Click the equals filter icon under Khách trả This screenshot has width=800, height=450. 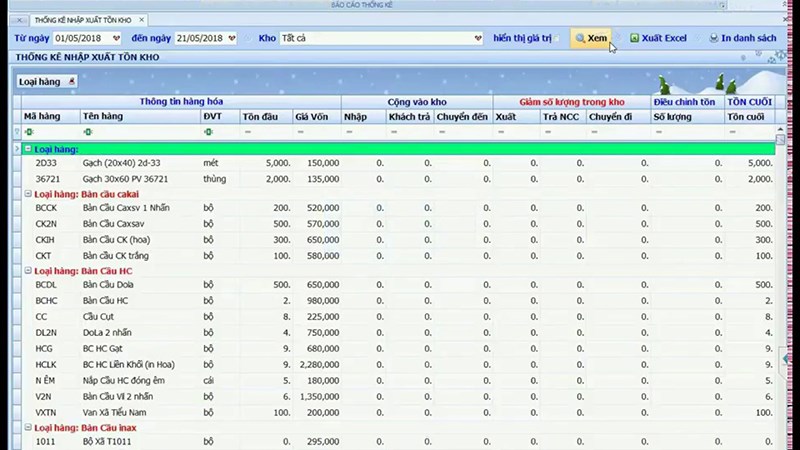pyautogui.click(x=394, y=132)
